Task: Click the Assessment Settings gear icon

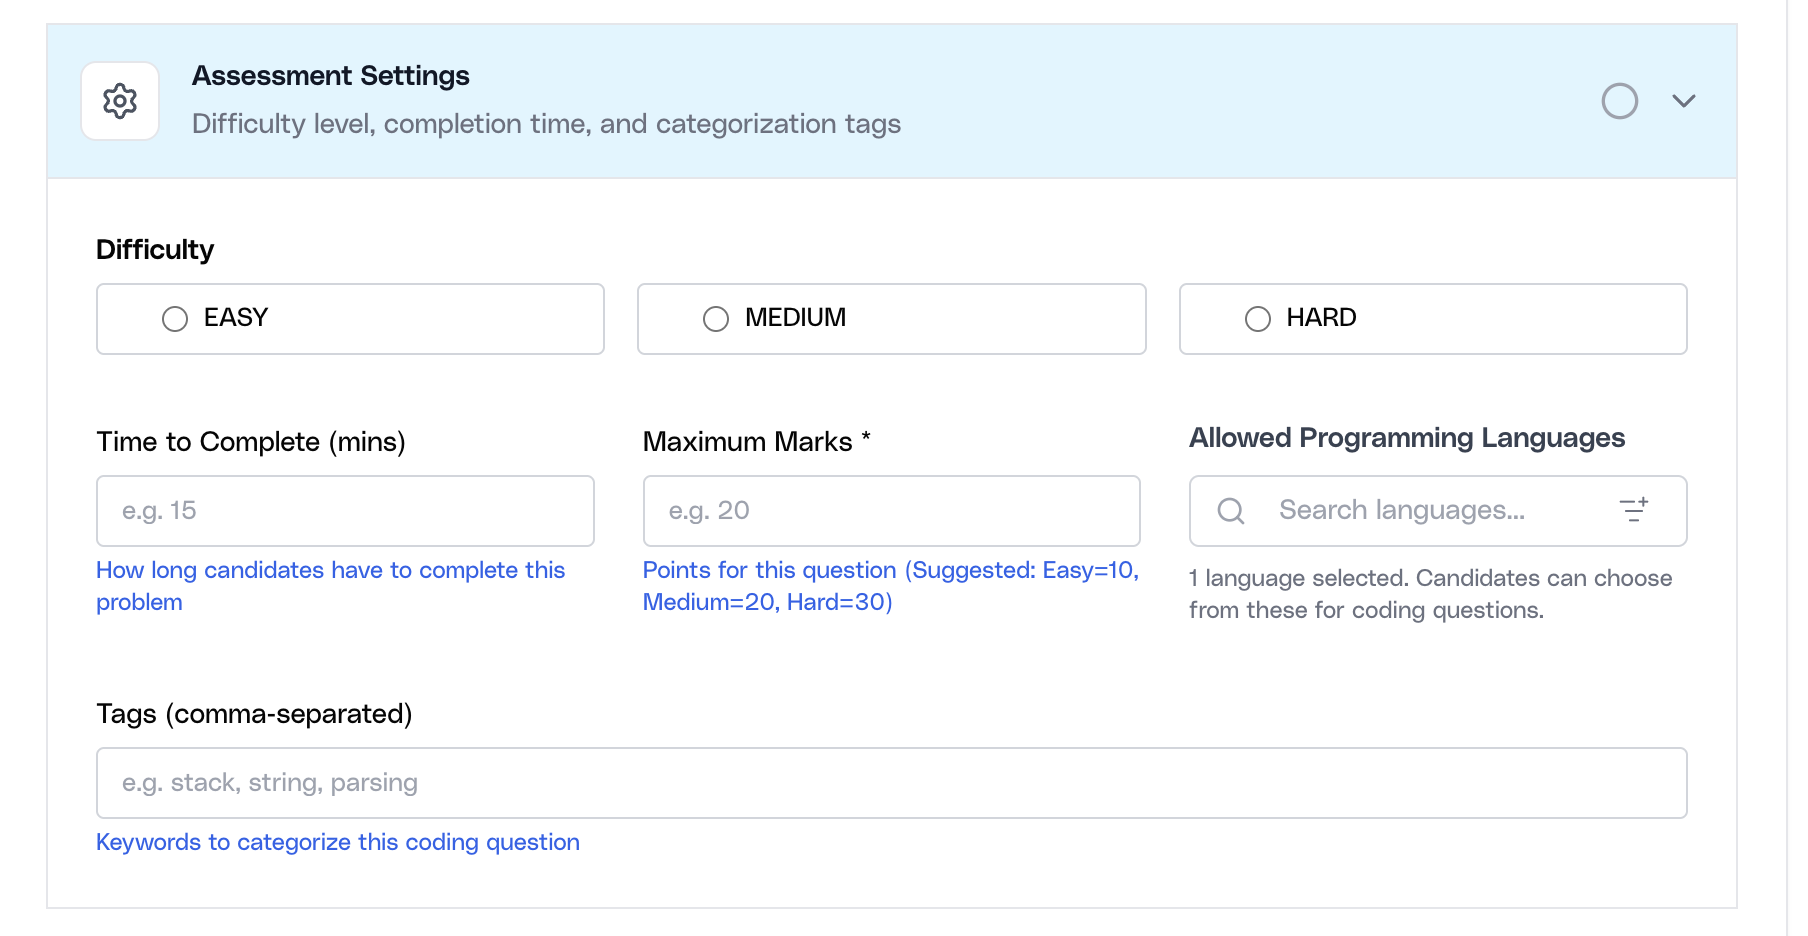Action: 119,100
